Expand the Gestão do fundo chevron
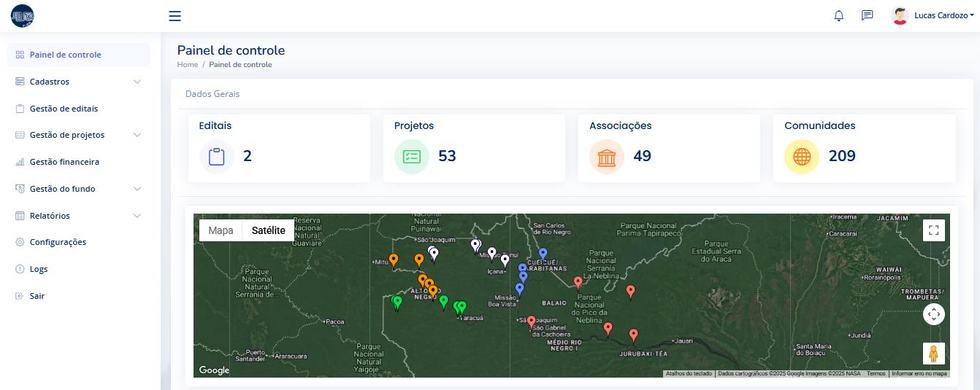 (x=138, y=189)
